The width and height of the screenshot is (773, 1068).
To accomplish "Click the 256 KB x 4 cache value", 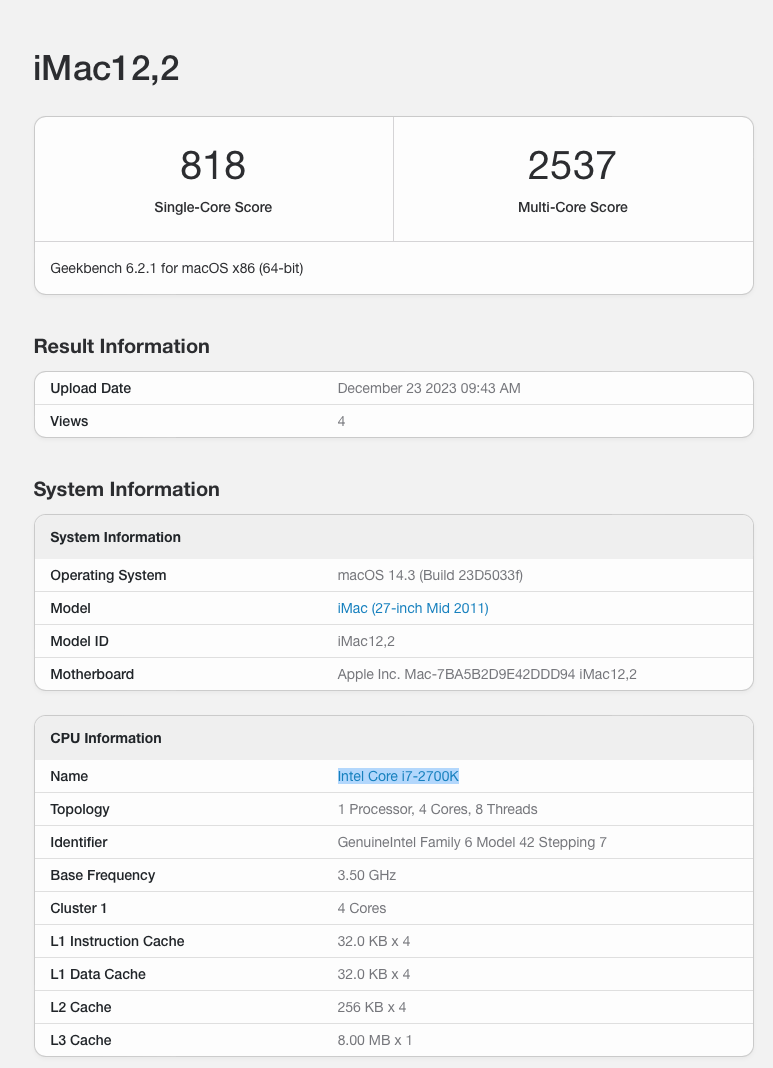I will click(x=372, y=1007).
